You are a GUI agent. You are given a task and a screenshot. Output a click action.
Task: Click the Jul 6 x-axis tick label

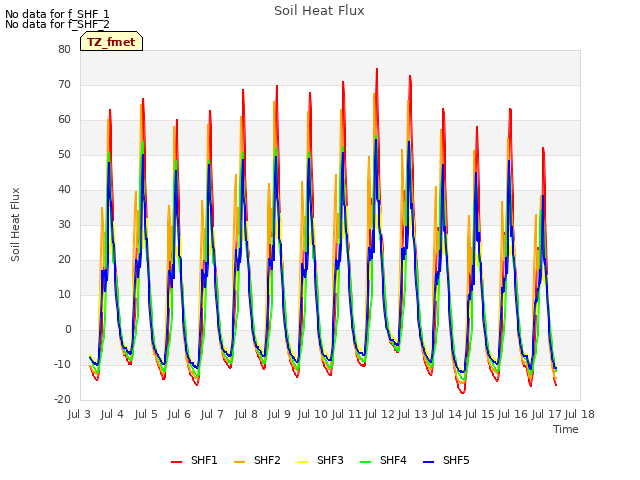[x=179, y=414]
